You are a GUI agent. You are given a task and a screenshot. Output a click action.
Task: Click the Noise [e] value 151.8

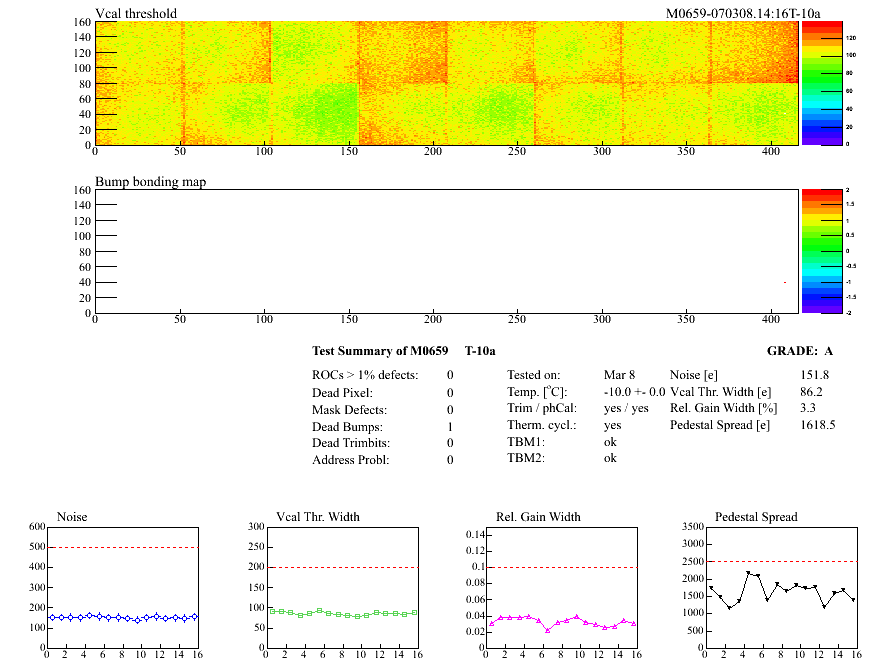point(814,375)
